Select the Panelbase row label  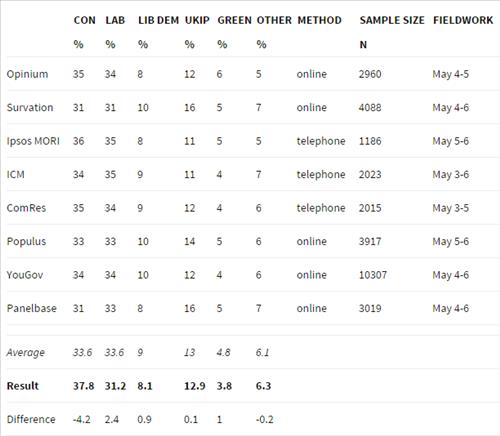pyautogui.click(x=32, y=308)
